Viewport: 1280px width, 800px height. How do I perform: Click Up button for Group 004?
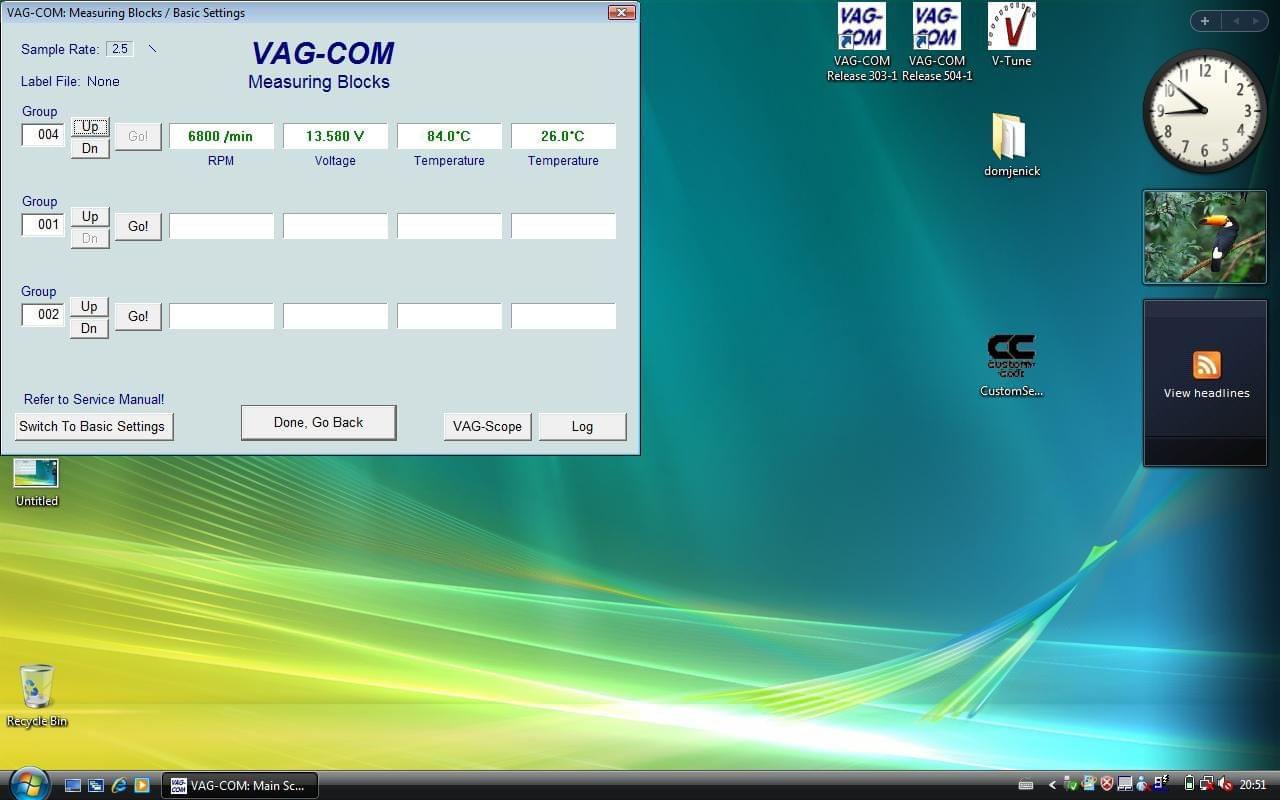point(90,126)
